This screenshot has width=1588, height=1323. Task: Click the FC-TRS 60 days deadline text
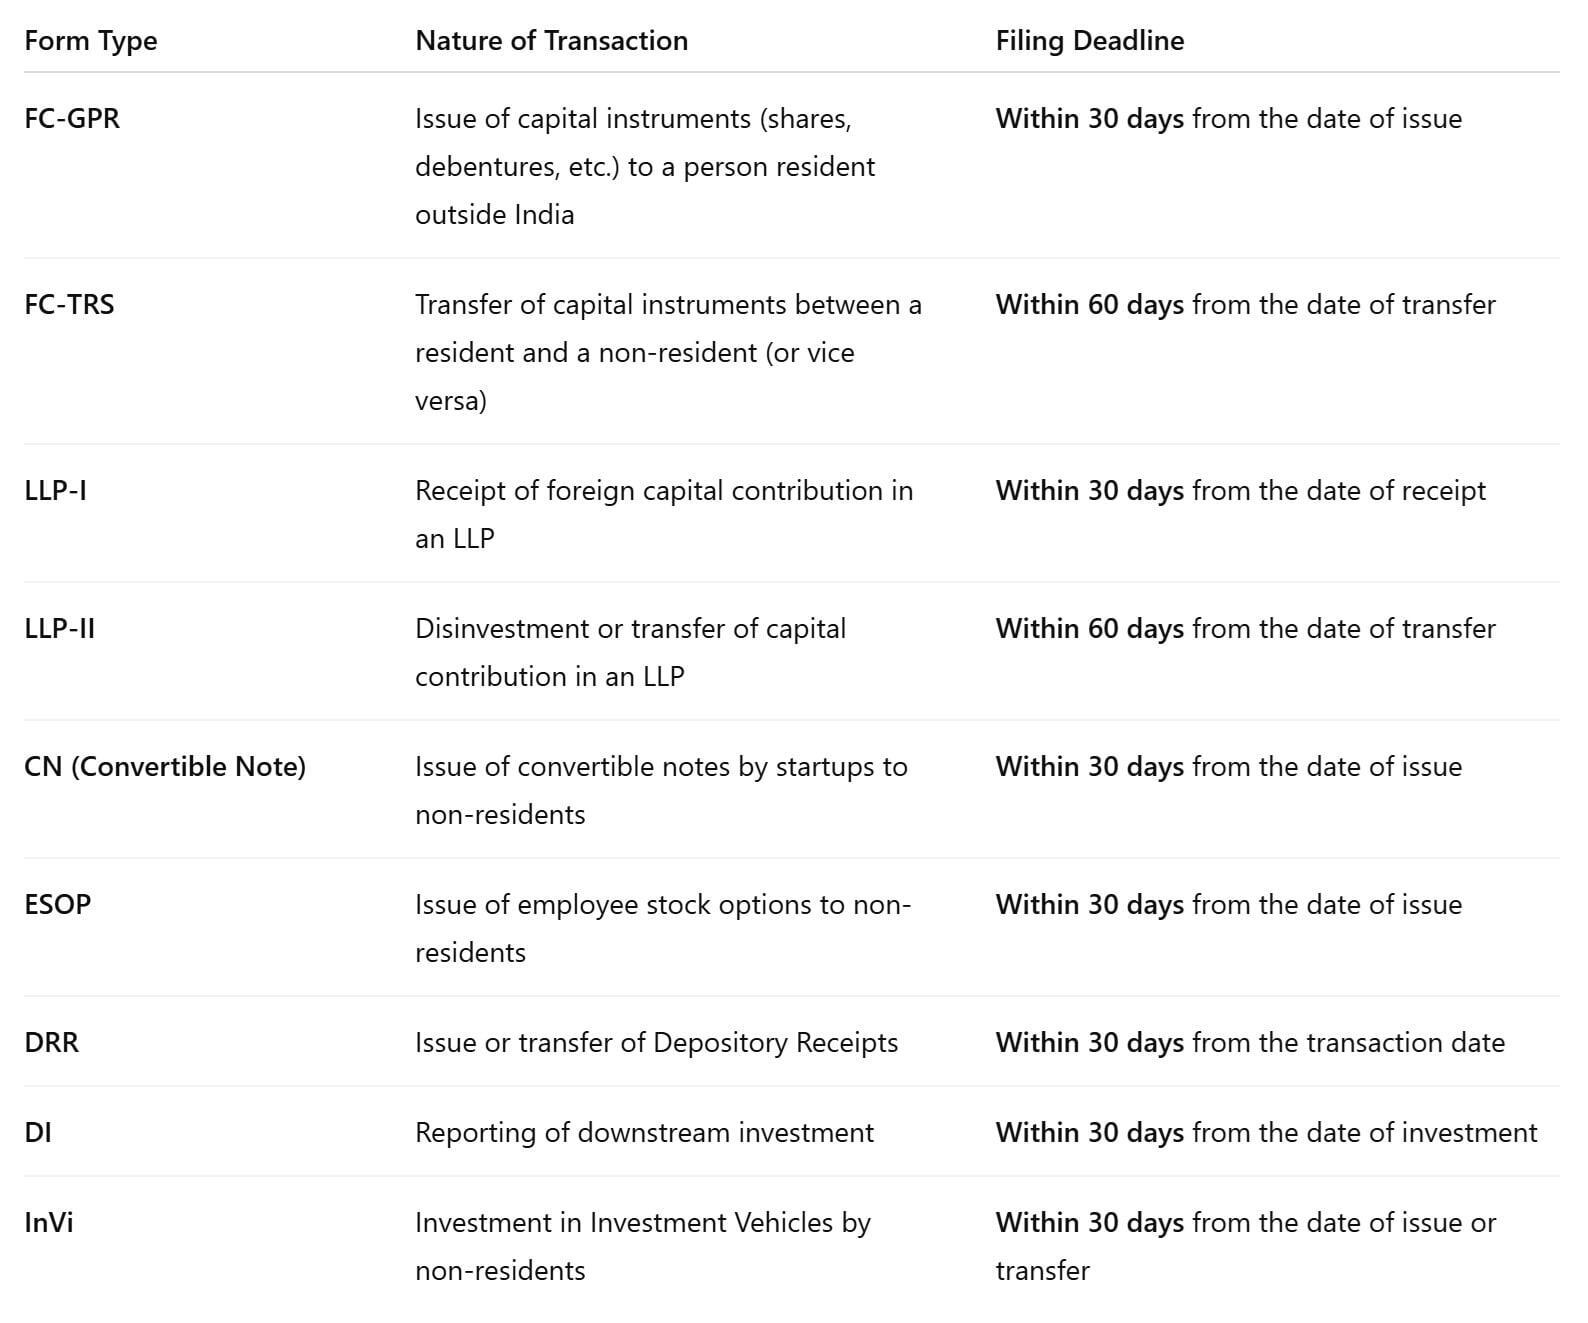coord(1245,305)
